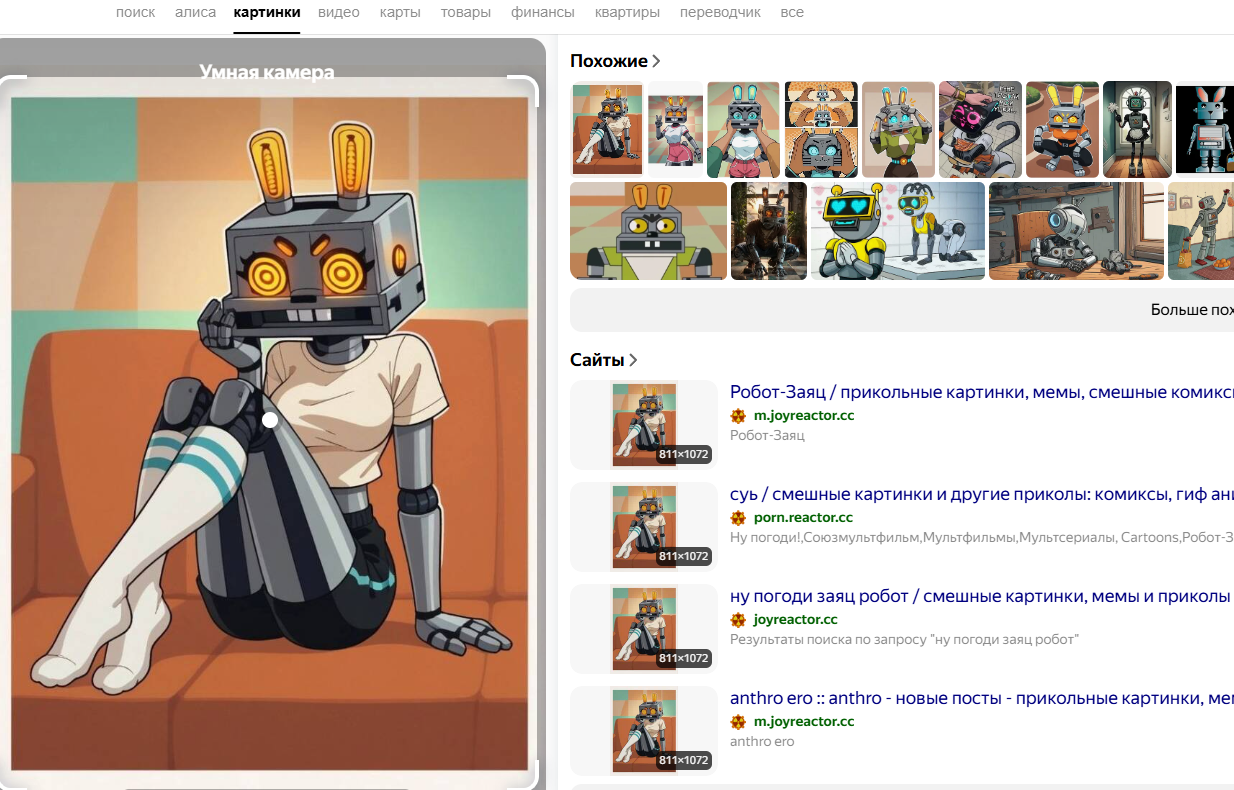Go to the квартиры tab
Image resolution: width=1234 pixels, height=790 pixels.
pyautogui.click(x=627, y=13)
